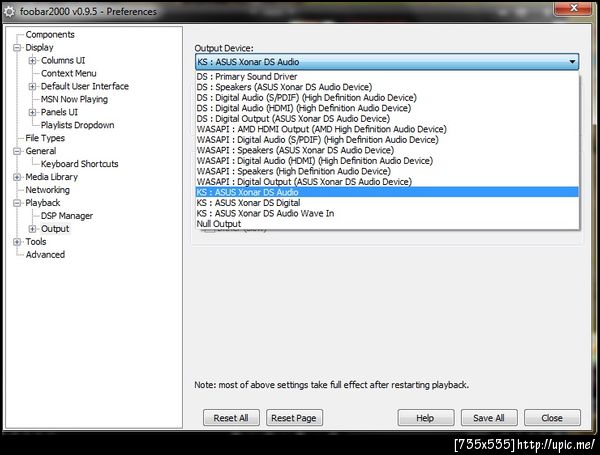600x455 pixels.
Task: Select General in the preferences tree
Action: click(41, 151)
